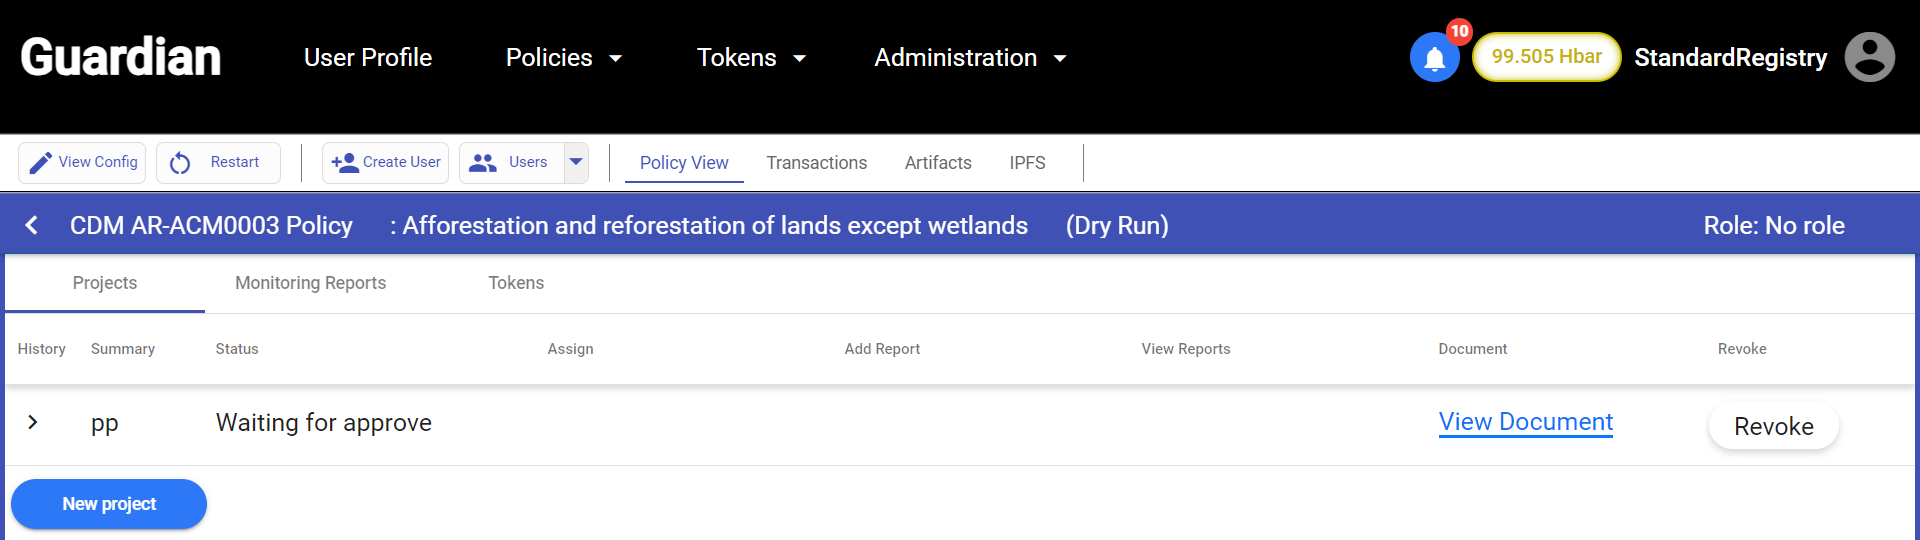Click the Create User add-person icon
This screenshot has width=1920, height=540.
pos(345,163)
